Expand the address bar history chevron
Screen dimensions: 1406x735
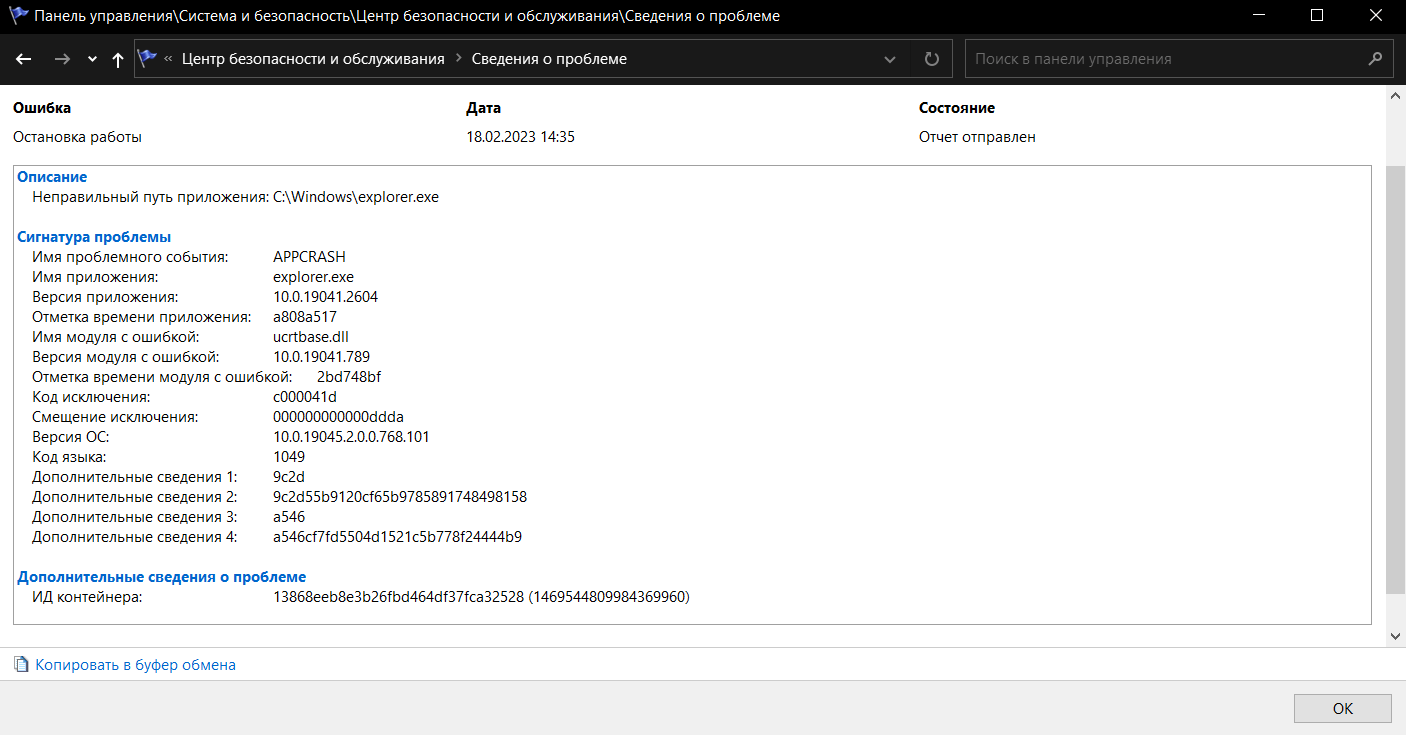click(890, 59)
